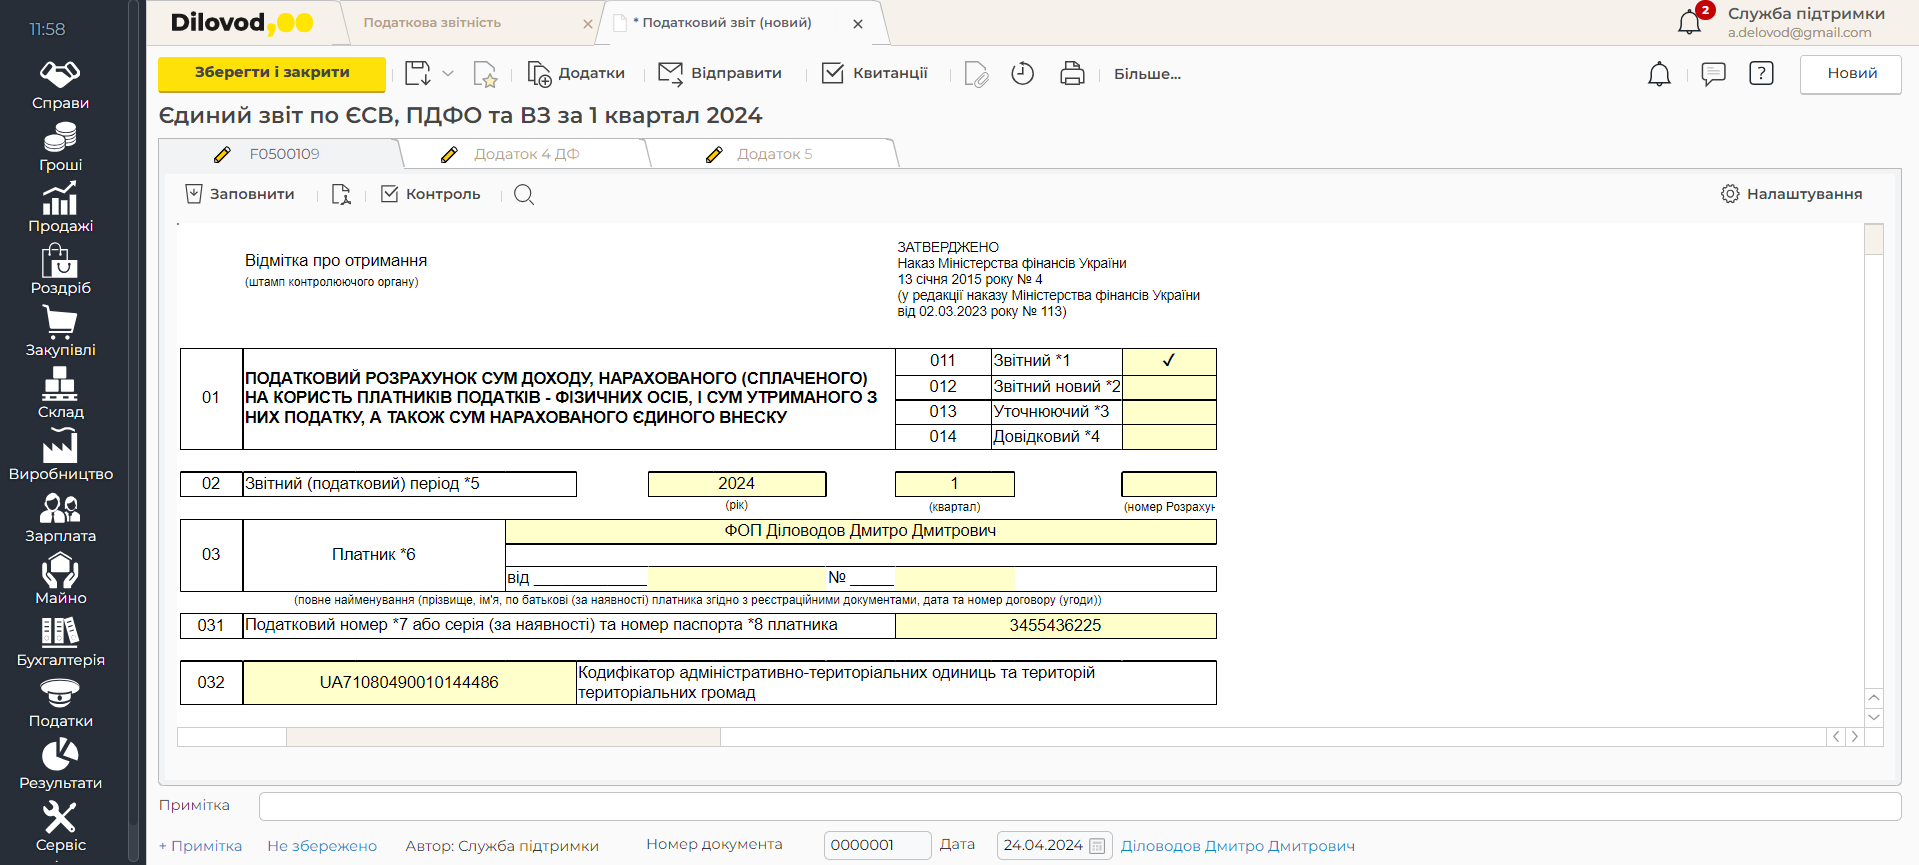Switch to the Податкова звітність tab

(x=432, y=23)
